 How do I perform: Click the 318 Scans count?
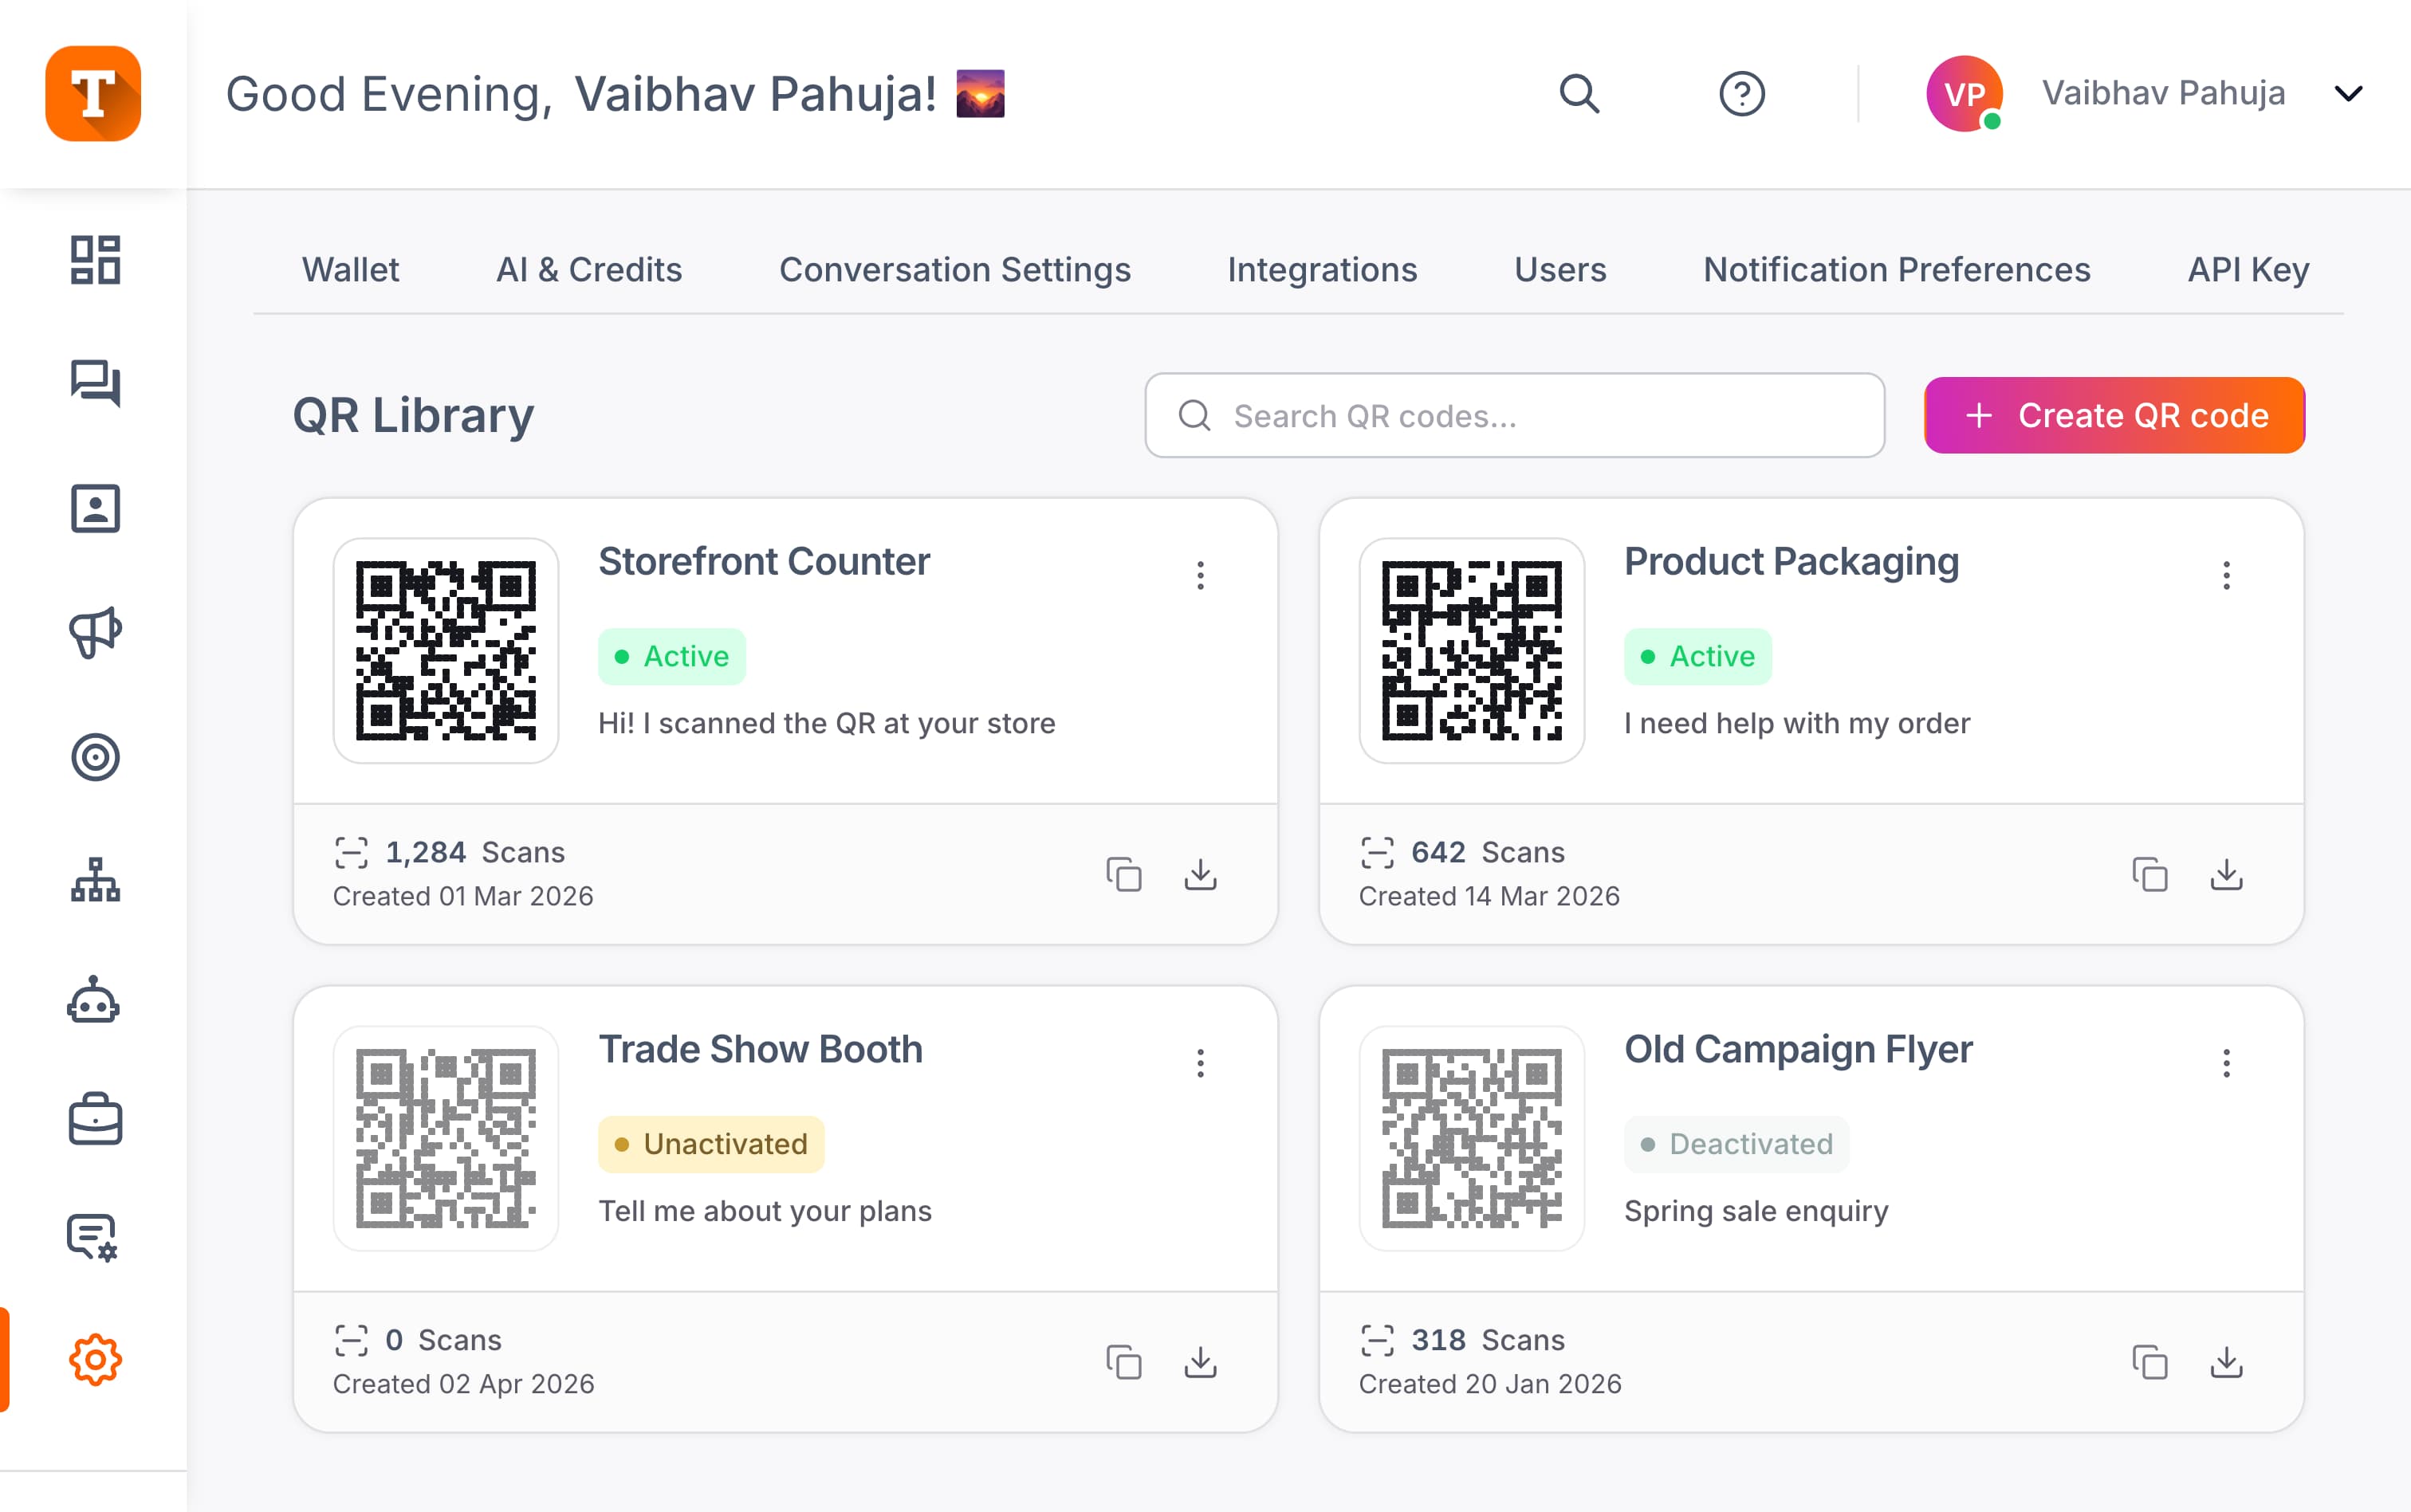pyautogui.click(x=1488, y=1340)
